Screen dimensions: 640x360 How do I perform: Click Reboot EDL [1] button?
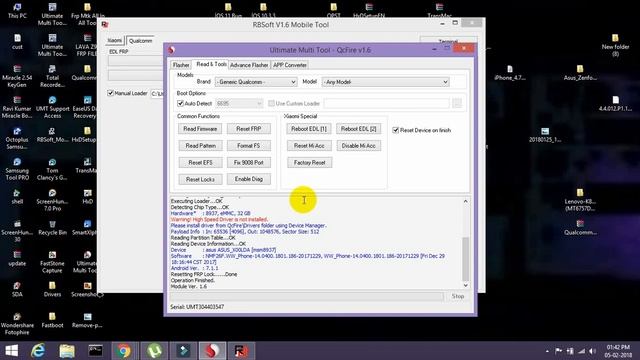[x=309, y=129]
